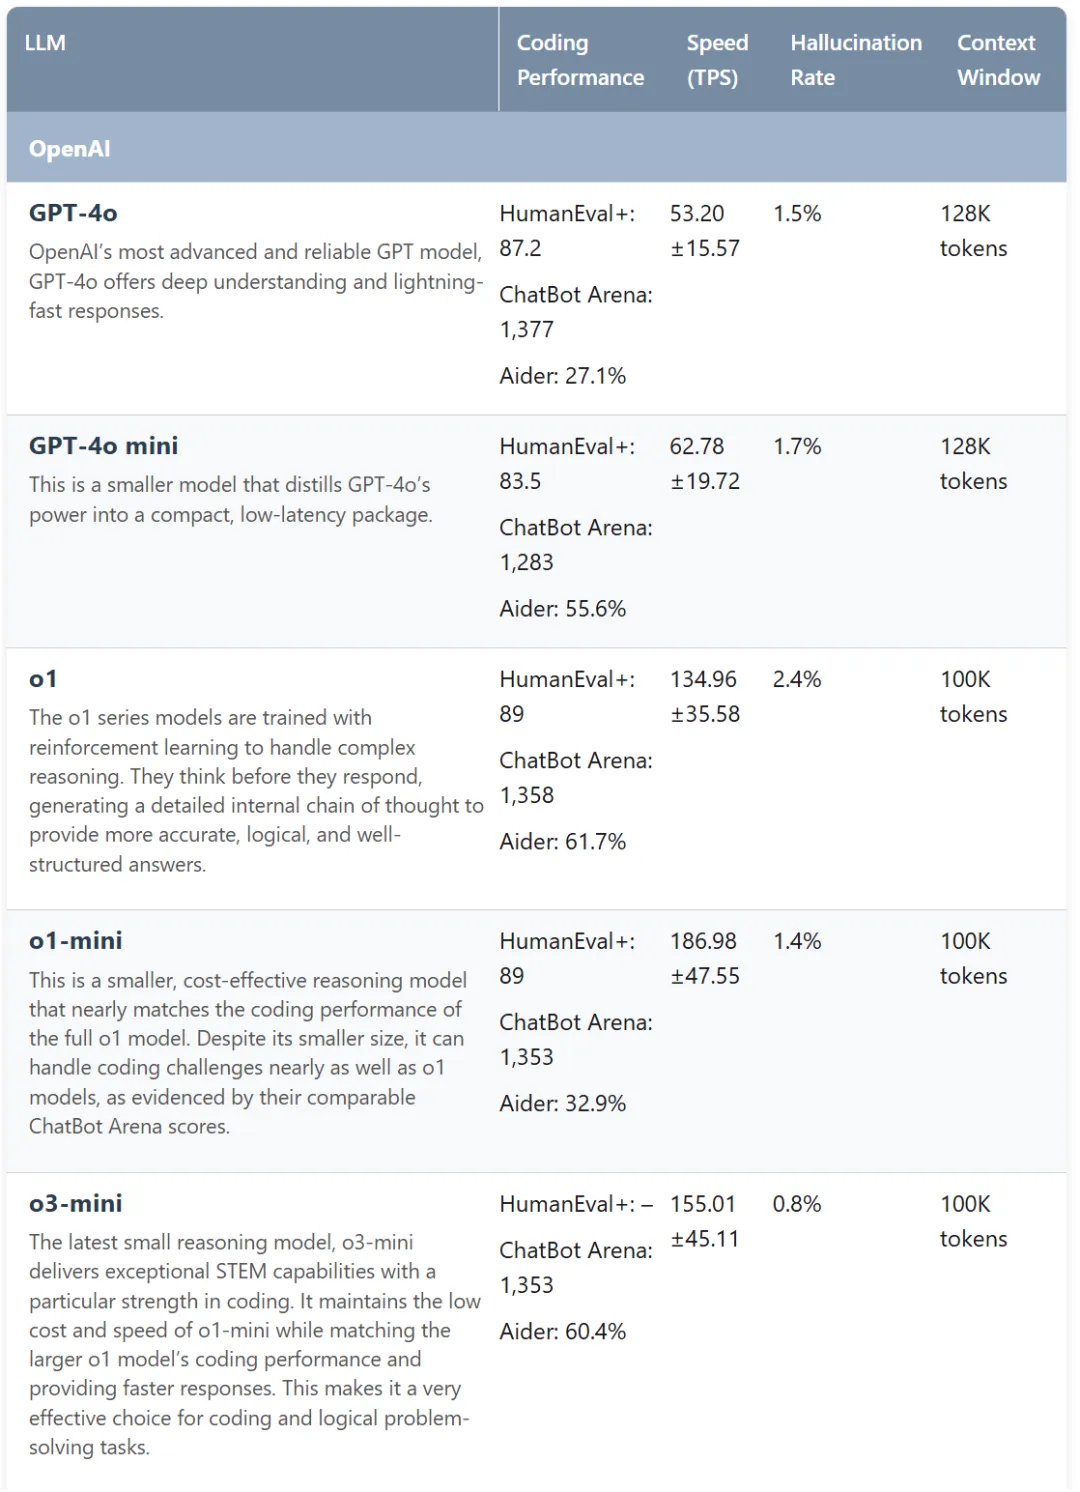Select o1's hallucination rate 2.4%
The image size is (1080, 1492).
[x=797, y=679]
